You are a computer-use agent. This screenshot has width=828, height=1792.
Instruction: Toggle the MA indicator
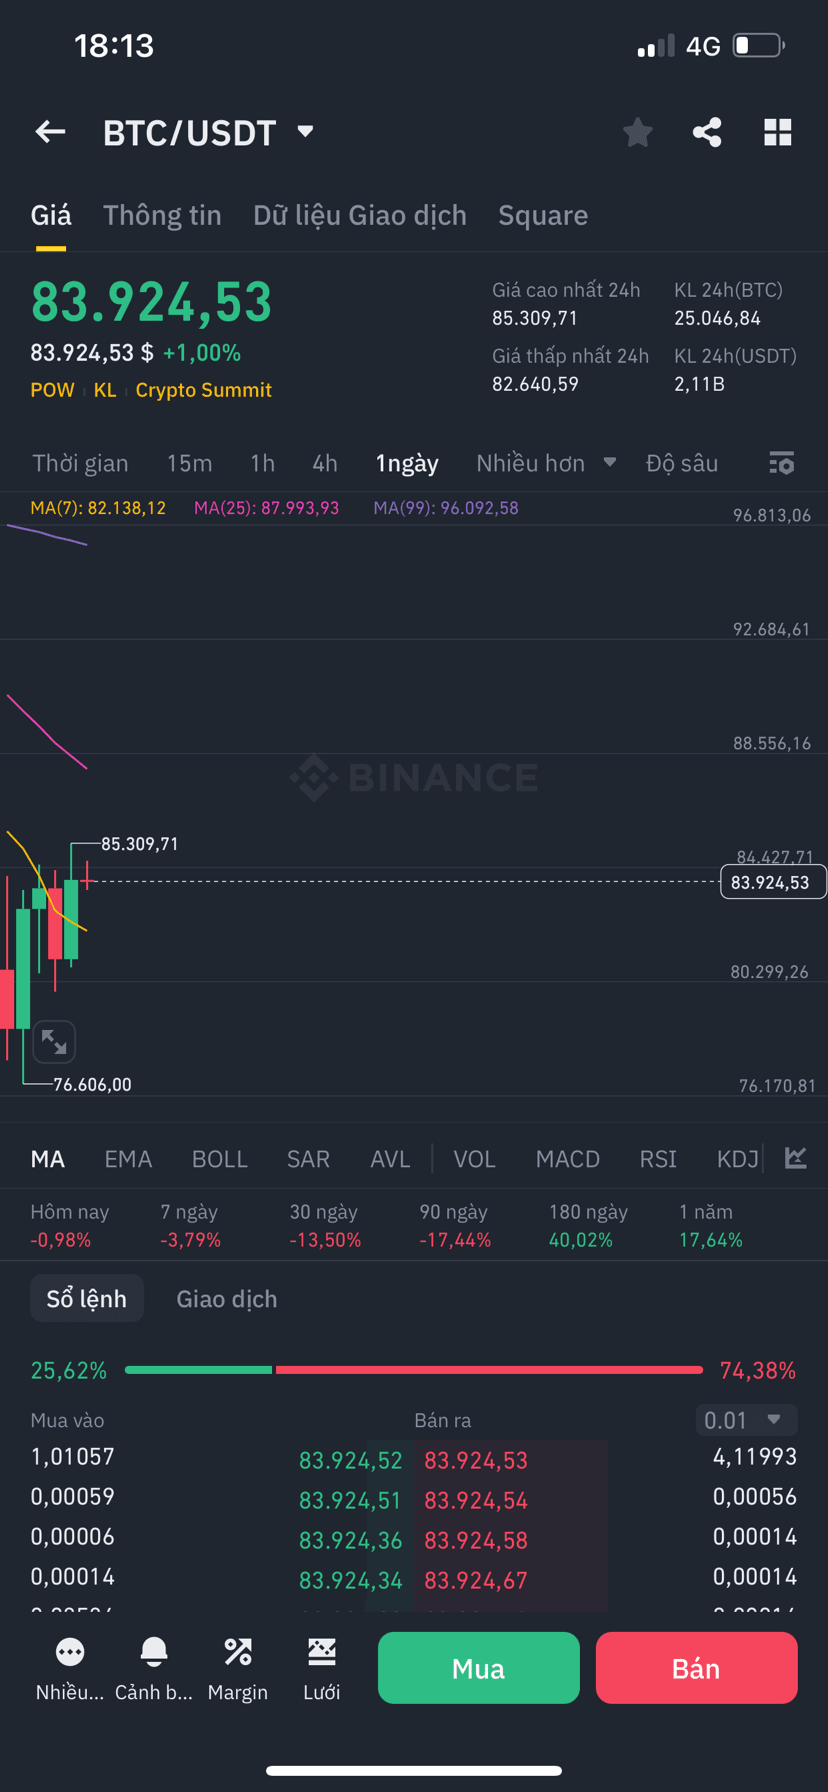[x=48, y=1159]
